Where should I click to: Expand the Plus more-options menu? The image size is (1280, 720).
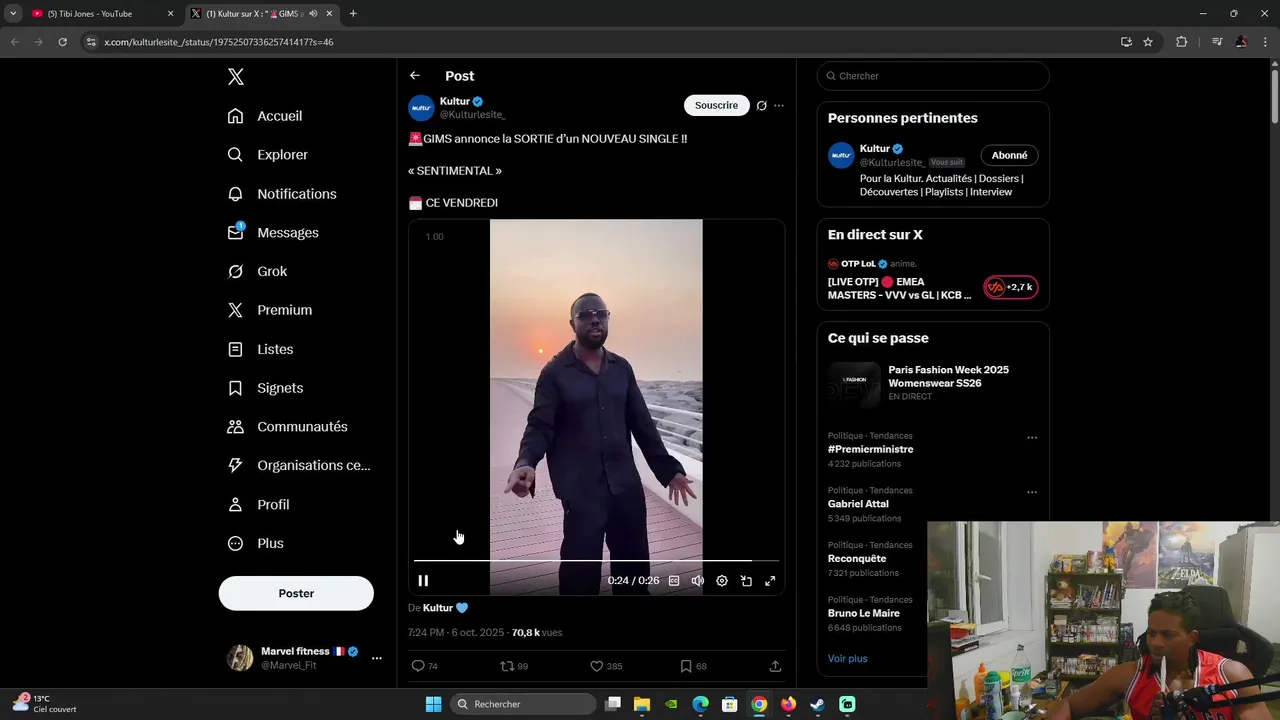click(x=256, y=543)
